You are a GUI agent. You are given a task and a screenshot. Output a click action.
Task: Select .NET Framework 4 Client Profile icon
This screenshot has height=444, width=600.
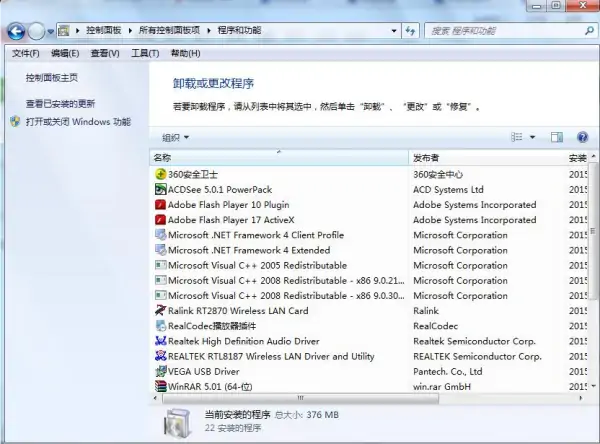coord(160,235)
